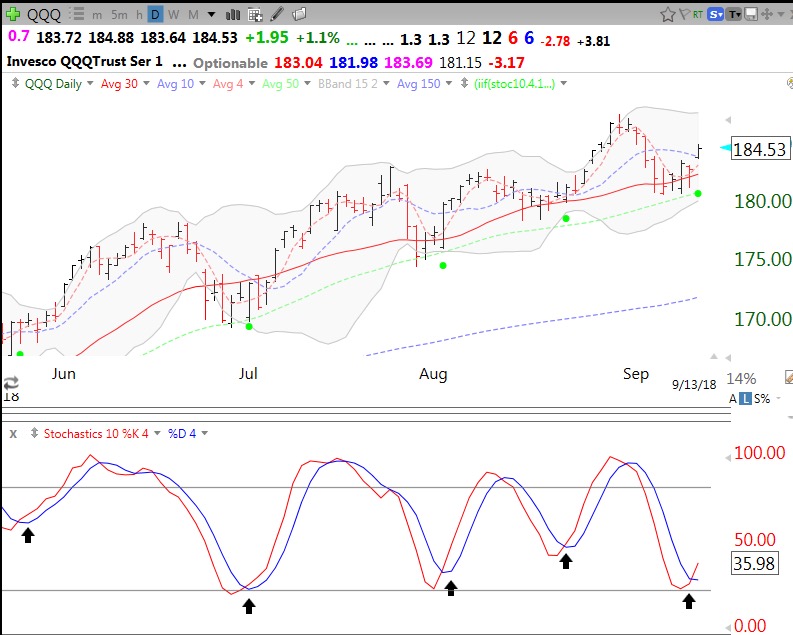Click the -3.17 red value
This screenshot has height=635, width=793.
tap(506, 63)
